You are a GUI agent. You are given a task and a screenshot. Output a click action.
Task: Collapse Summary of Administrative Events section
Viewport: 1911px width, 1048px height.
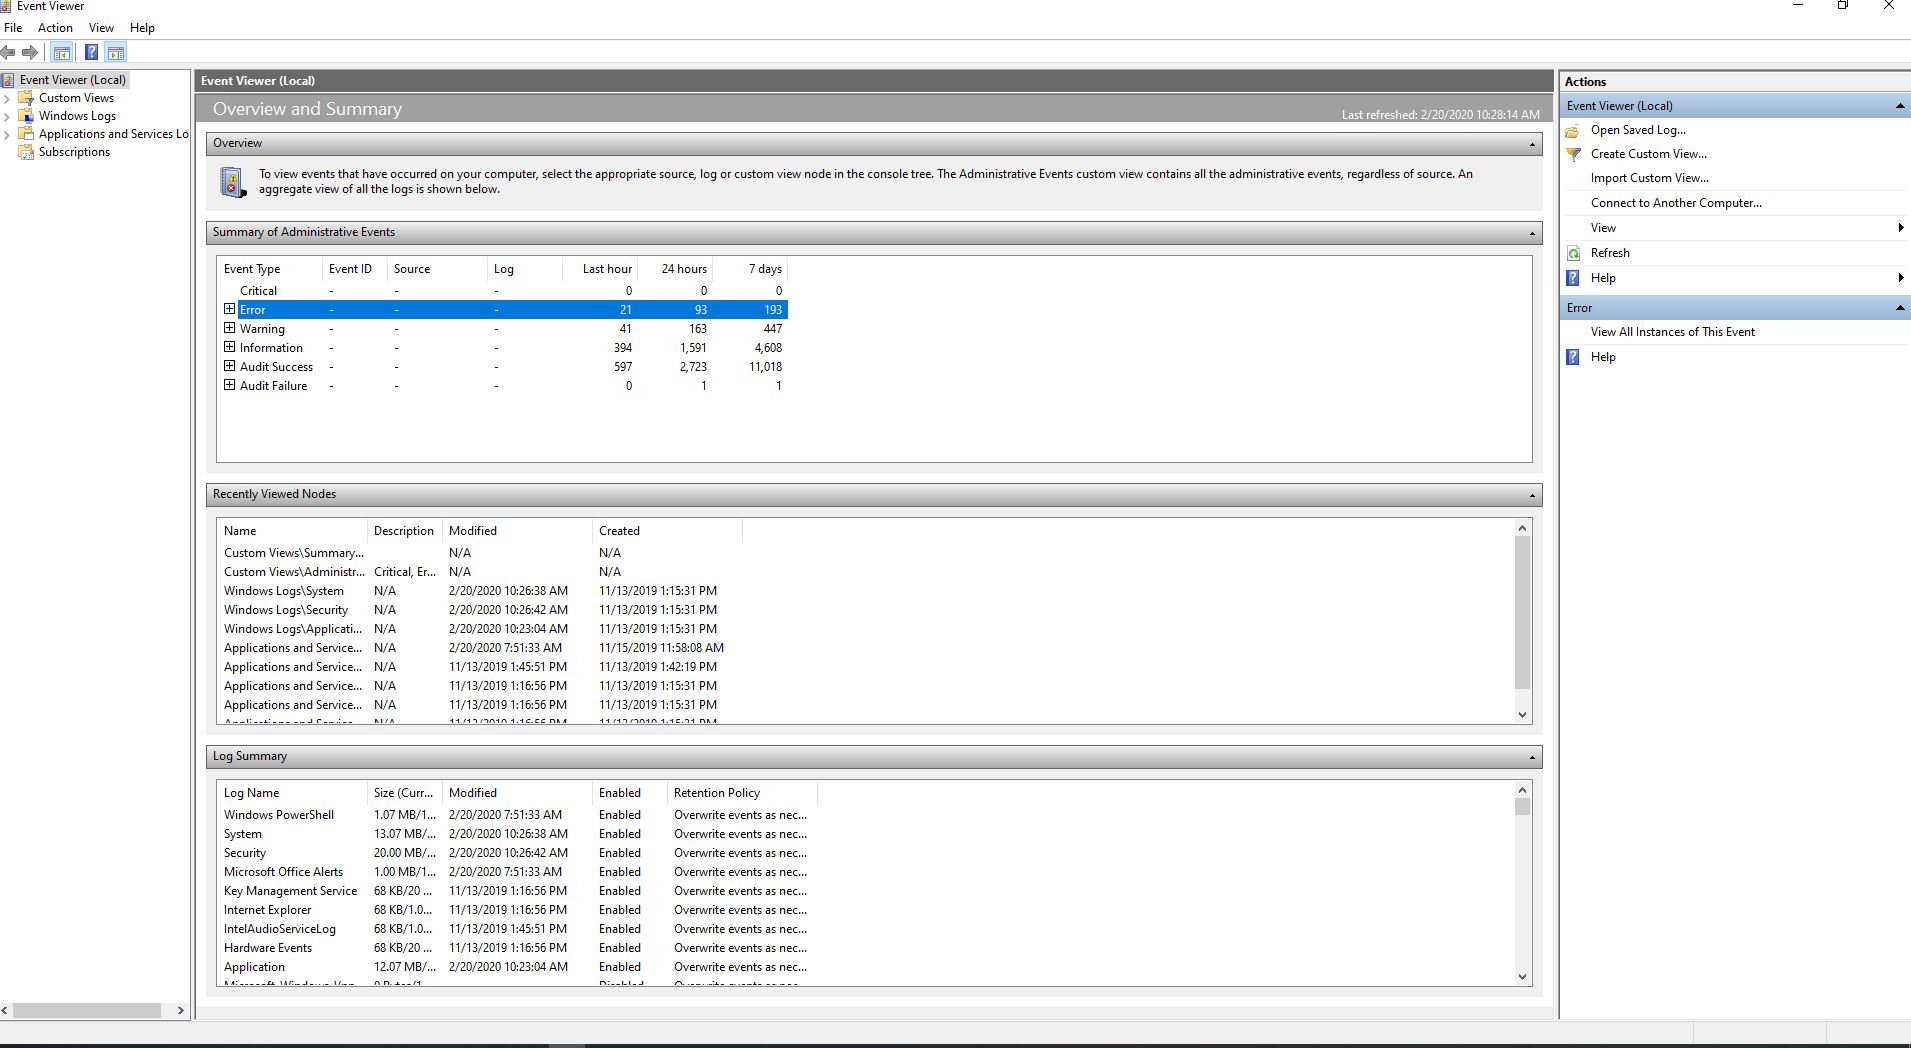tap(1531, 233)
